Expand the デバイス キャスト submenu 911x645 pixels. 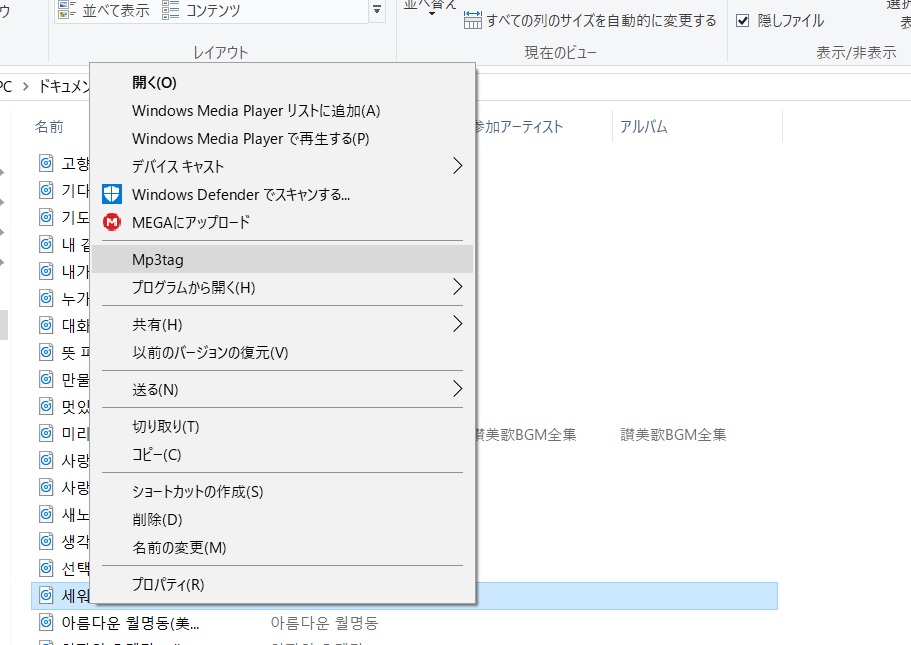click(x=458, y=166)
